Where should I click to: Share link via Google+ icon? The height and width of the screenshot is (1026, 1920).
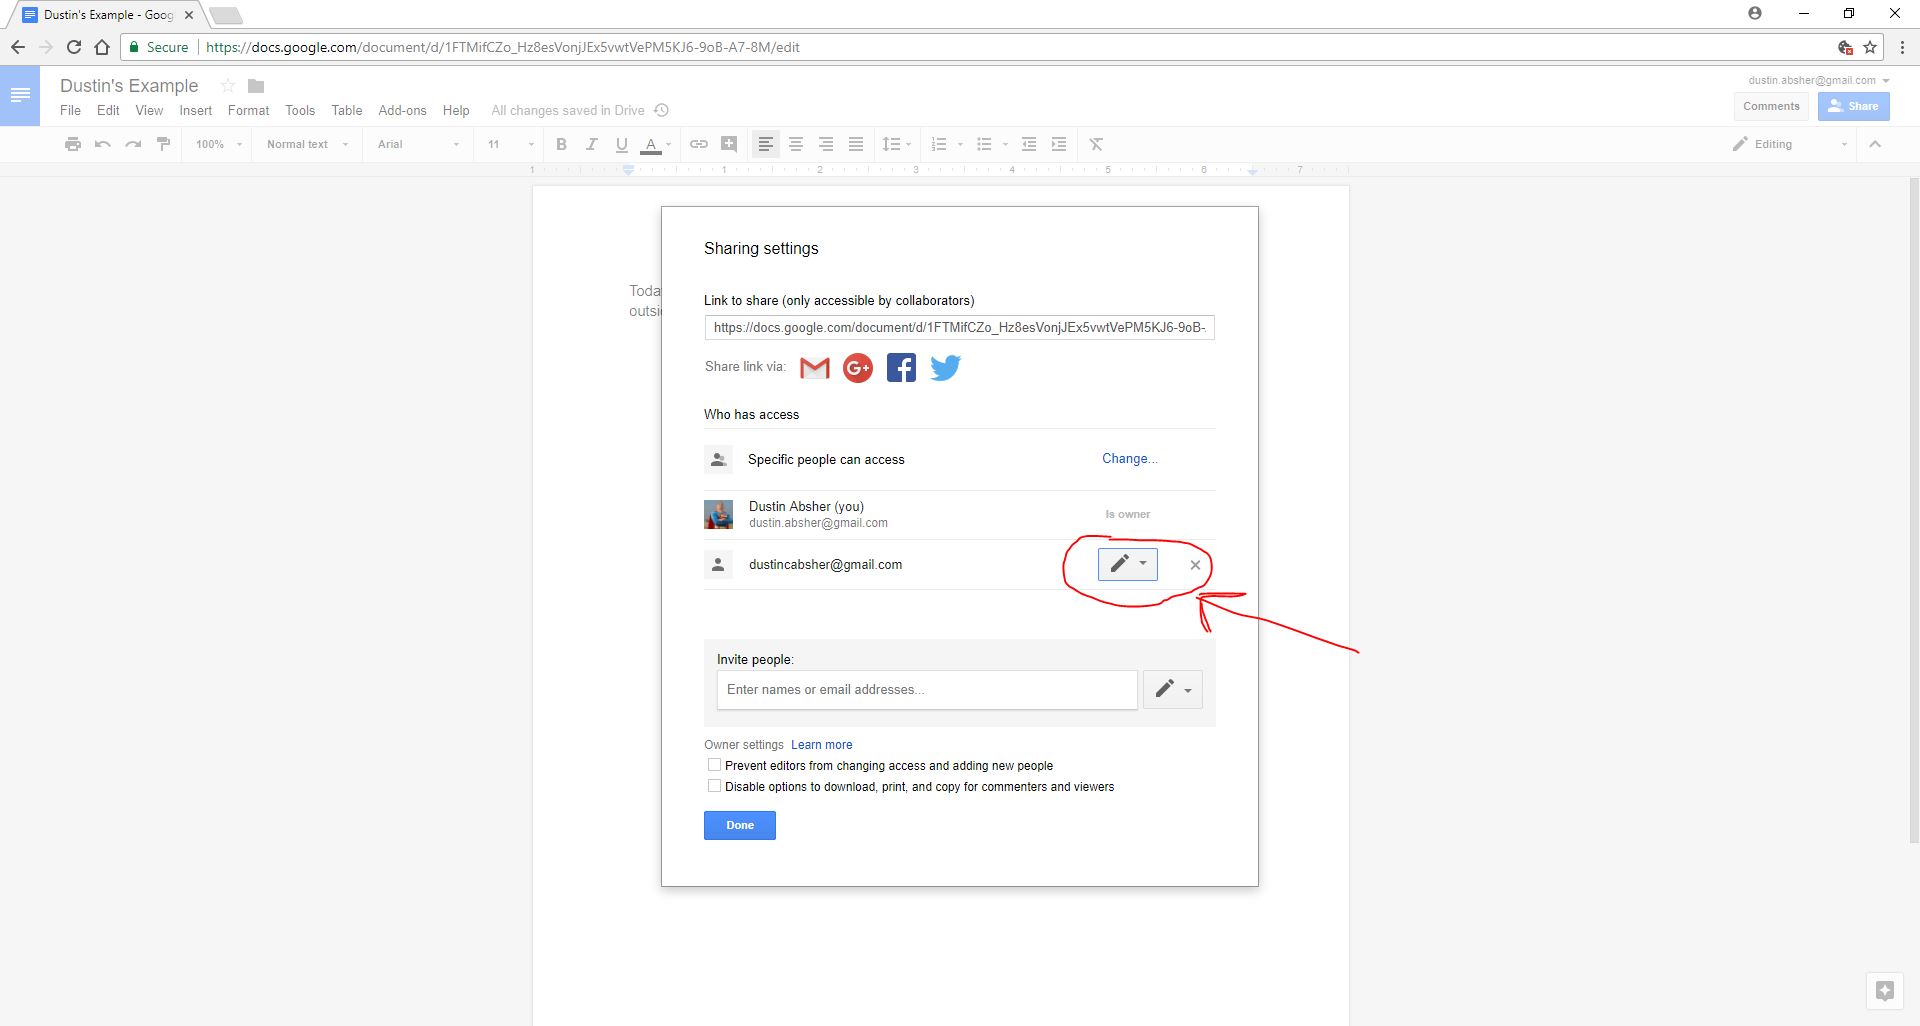[858, 368]
